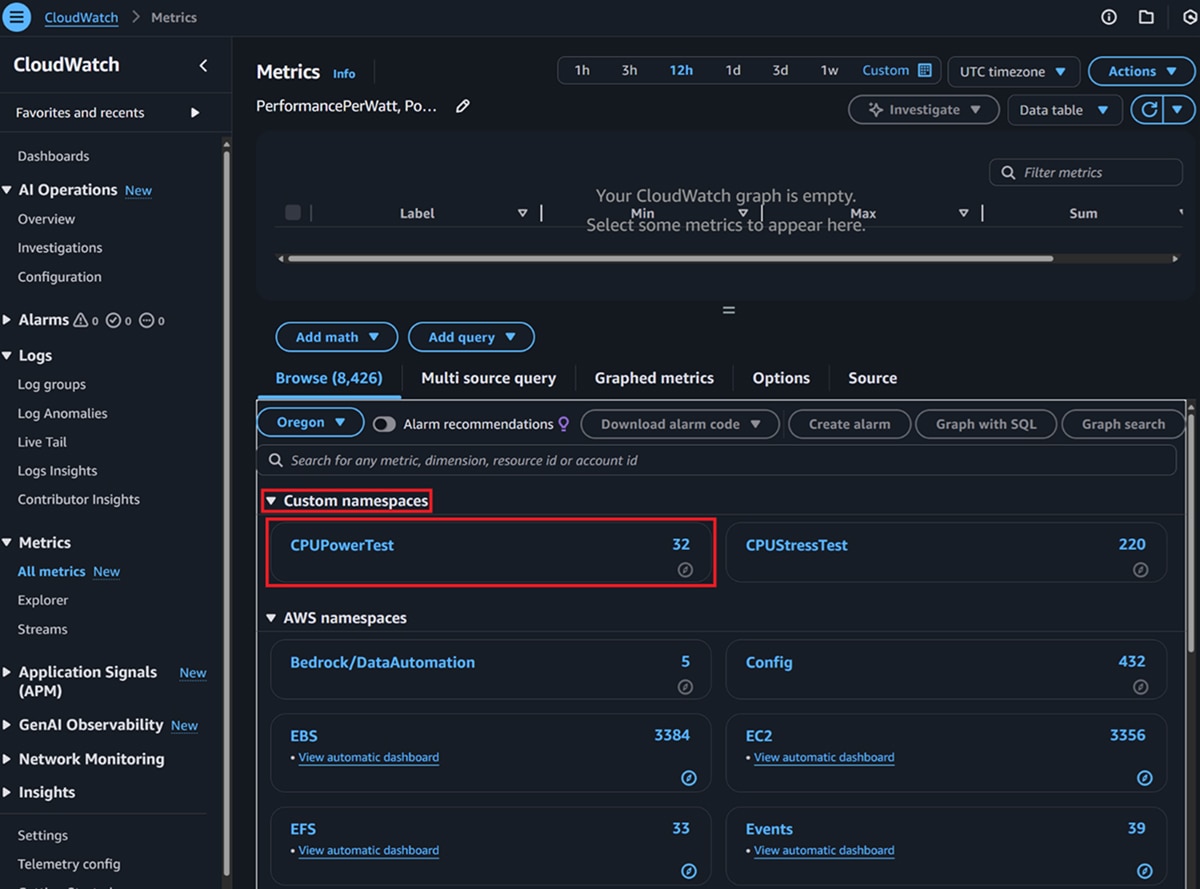Click the info icon in the top navigation bar
This screenshot has height=889, width=1200.
[1109, 16]
